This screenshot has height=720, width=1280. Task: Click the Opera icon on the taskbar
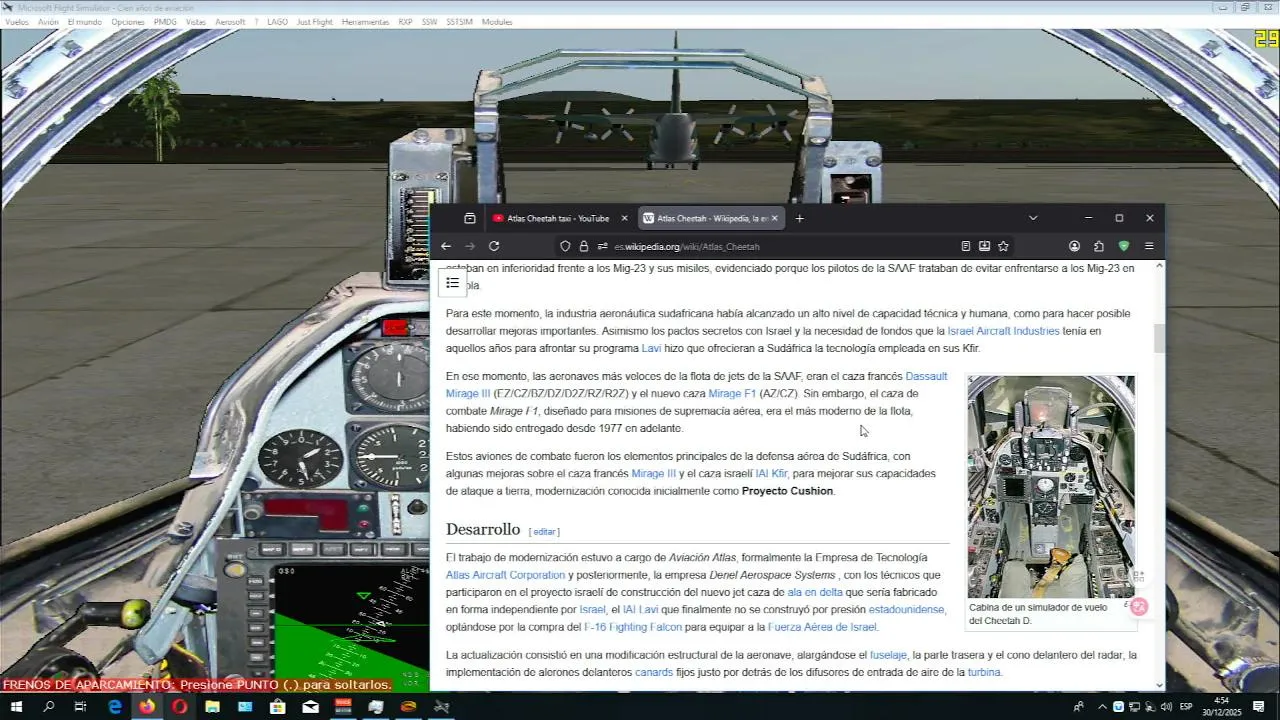pos(180,707)
